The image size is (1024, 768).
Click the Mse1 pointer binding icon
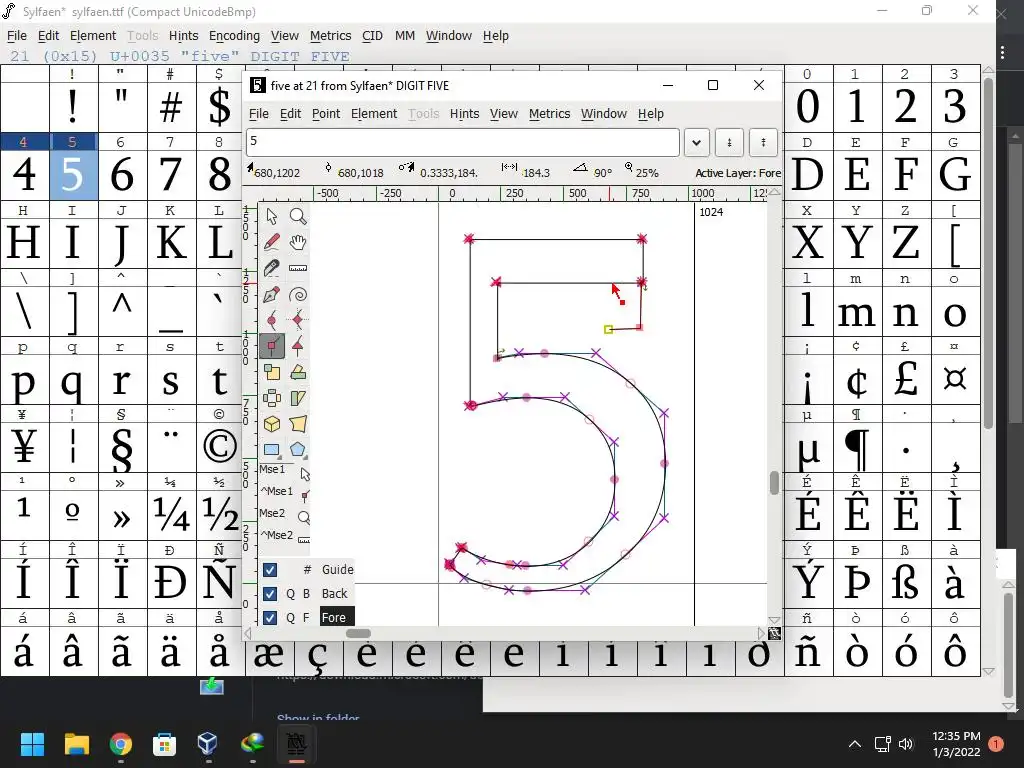pyautogui.click(x=304, y=473)
